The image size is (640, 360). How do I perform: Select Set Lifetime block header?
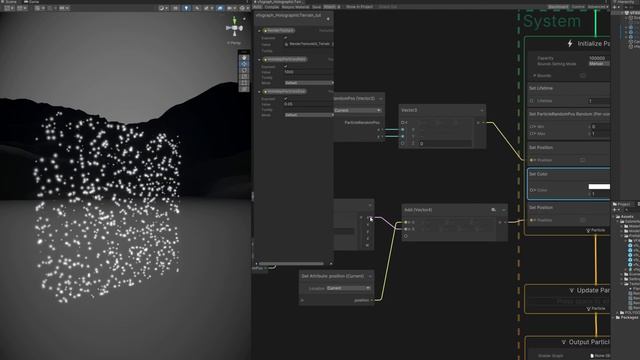click(569, 88)
